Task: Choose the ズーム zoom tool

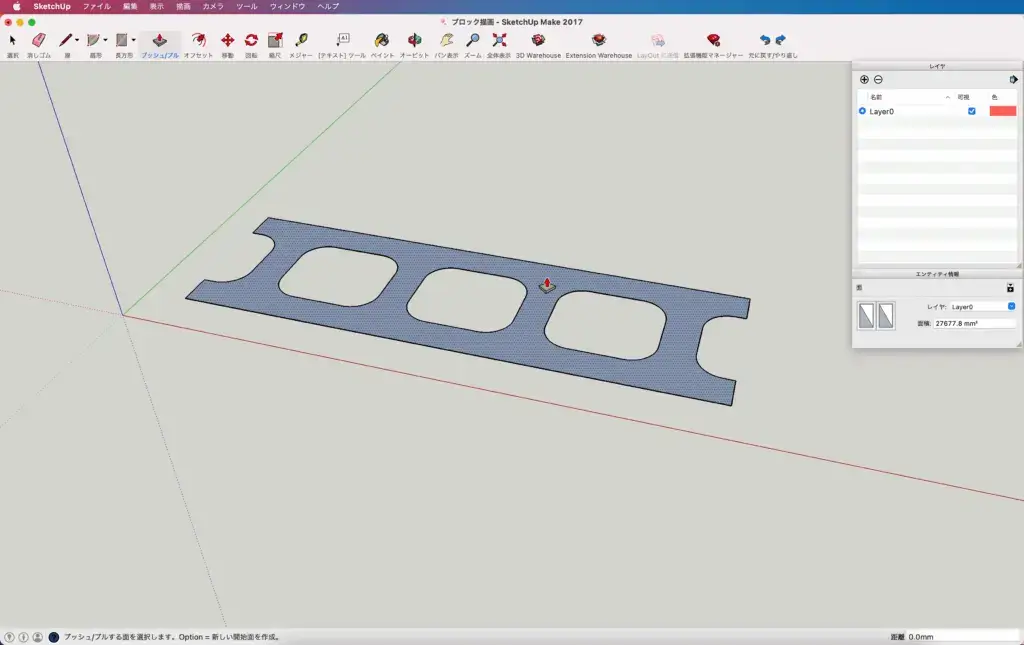Action: click(473, 40)
